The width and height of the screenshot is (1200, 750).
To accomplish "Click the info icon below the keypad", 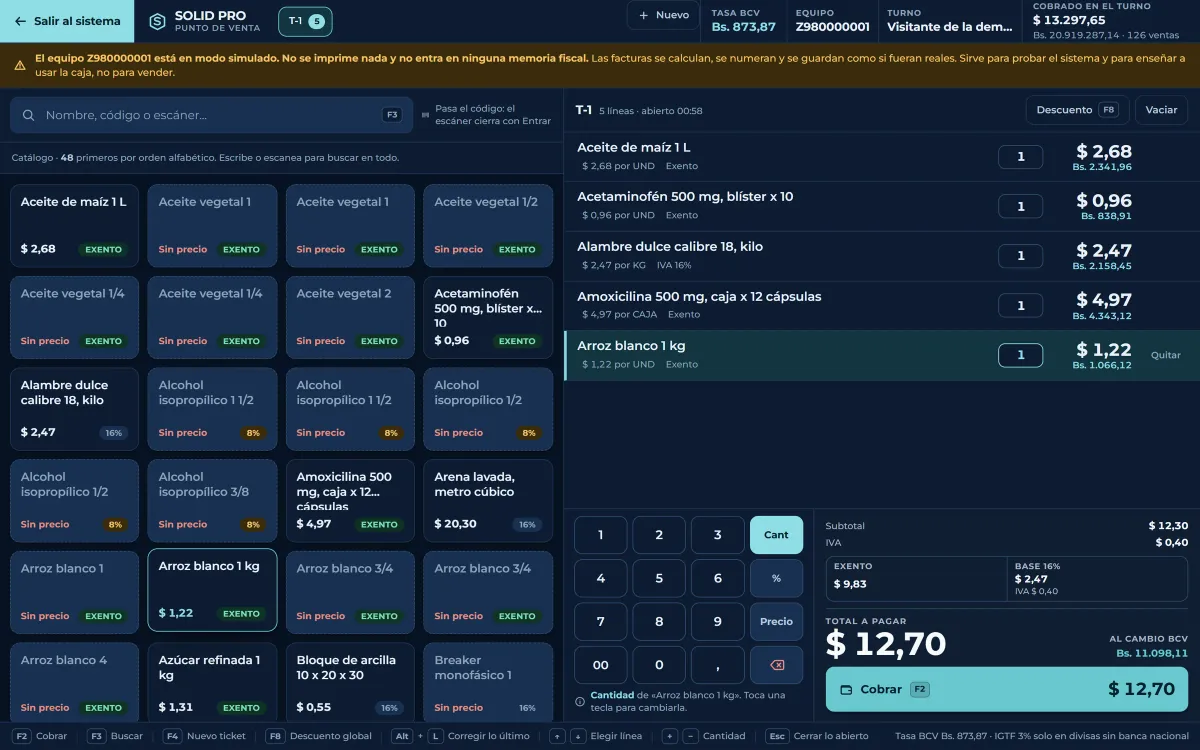I will click(581, 701).
